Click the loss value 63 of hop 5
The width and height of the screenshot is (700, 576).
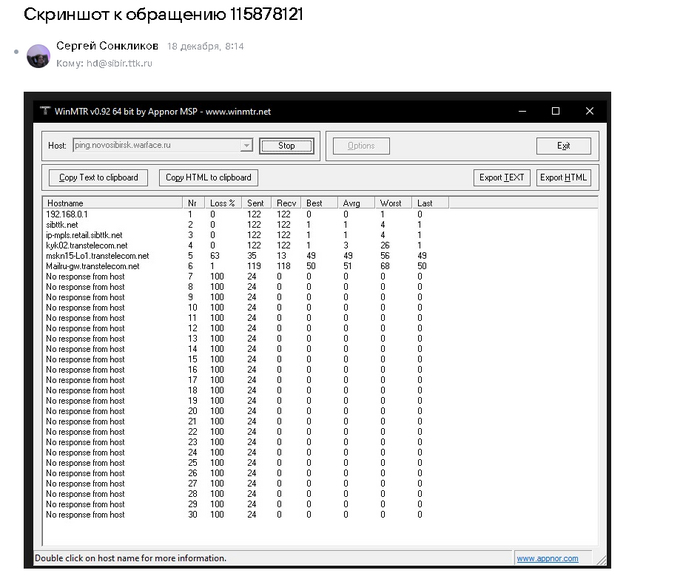pos(215,256)
